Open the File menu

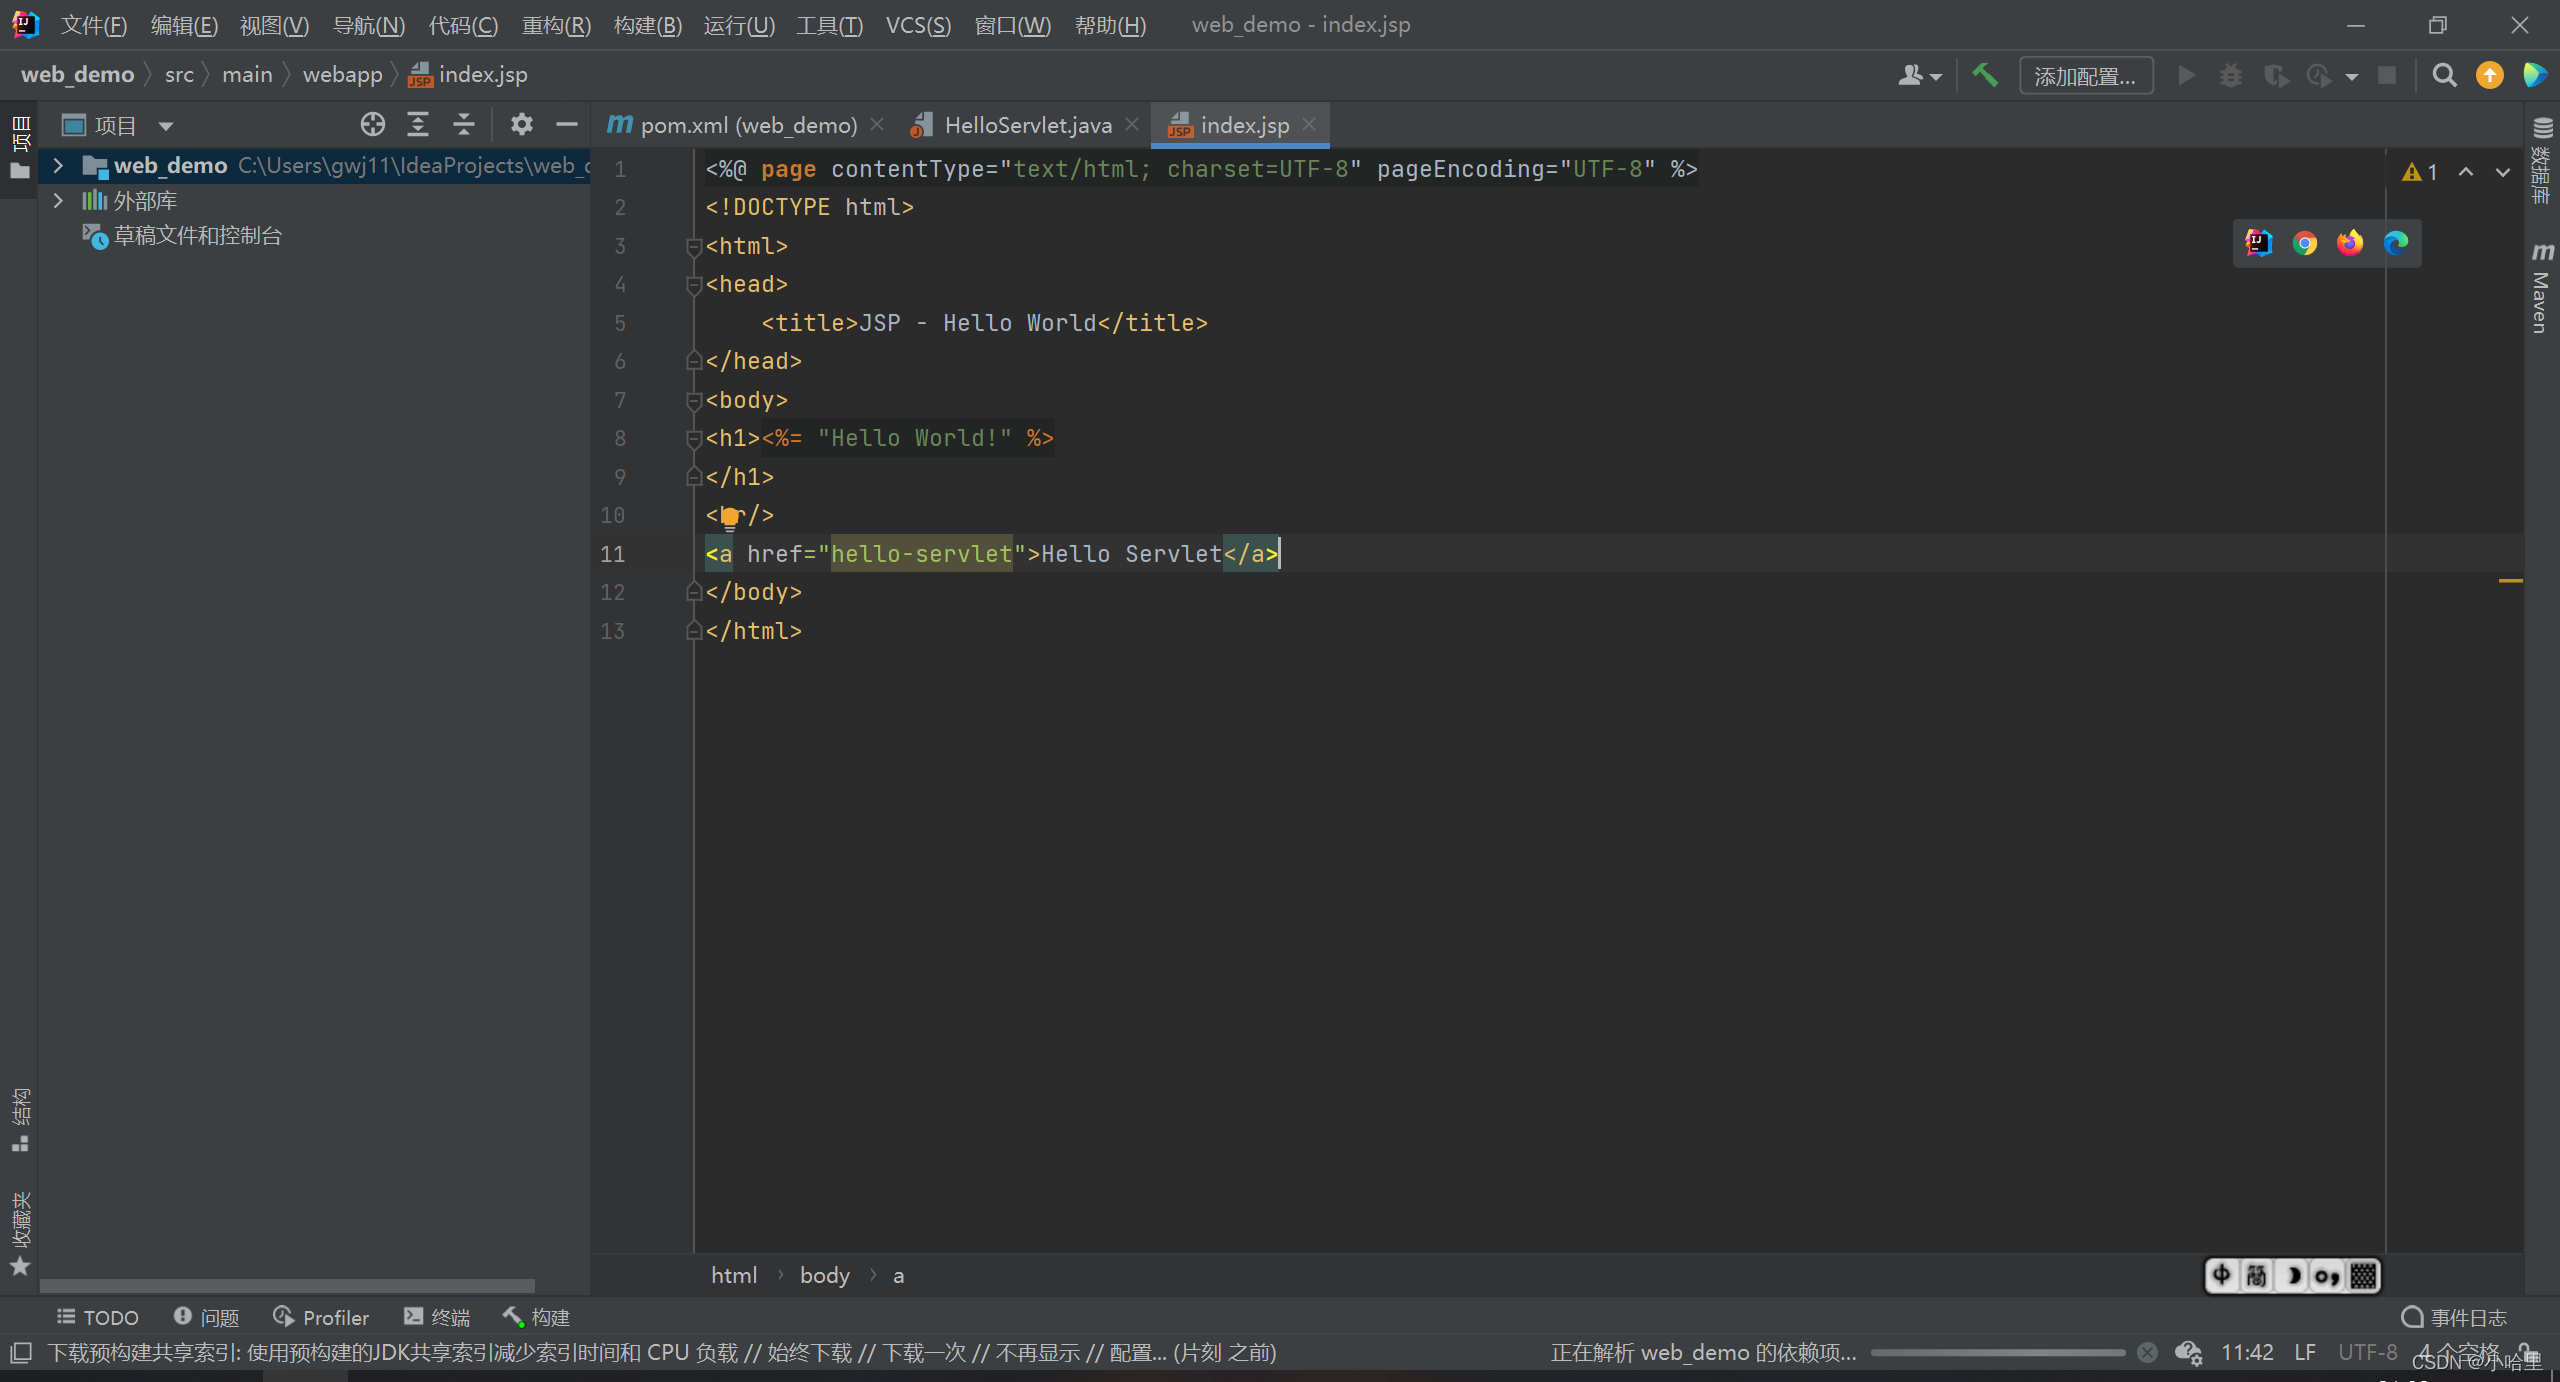tap(94, 25)
